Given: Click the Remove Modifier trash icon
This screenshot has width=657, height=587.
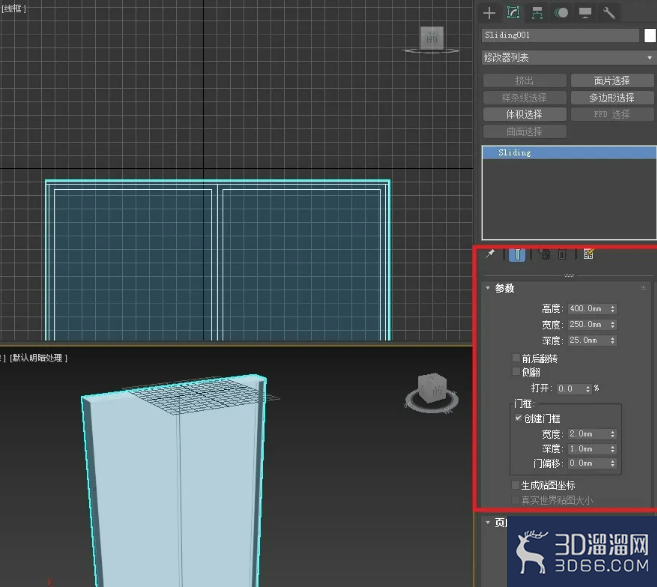Looking at the screenshot, I should click(562, 254).
